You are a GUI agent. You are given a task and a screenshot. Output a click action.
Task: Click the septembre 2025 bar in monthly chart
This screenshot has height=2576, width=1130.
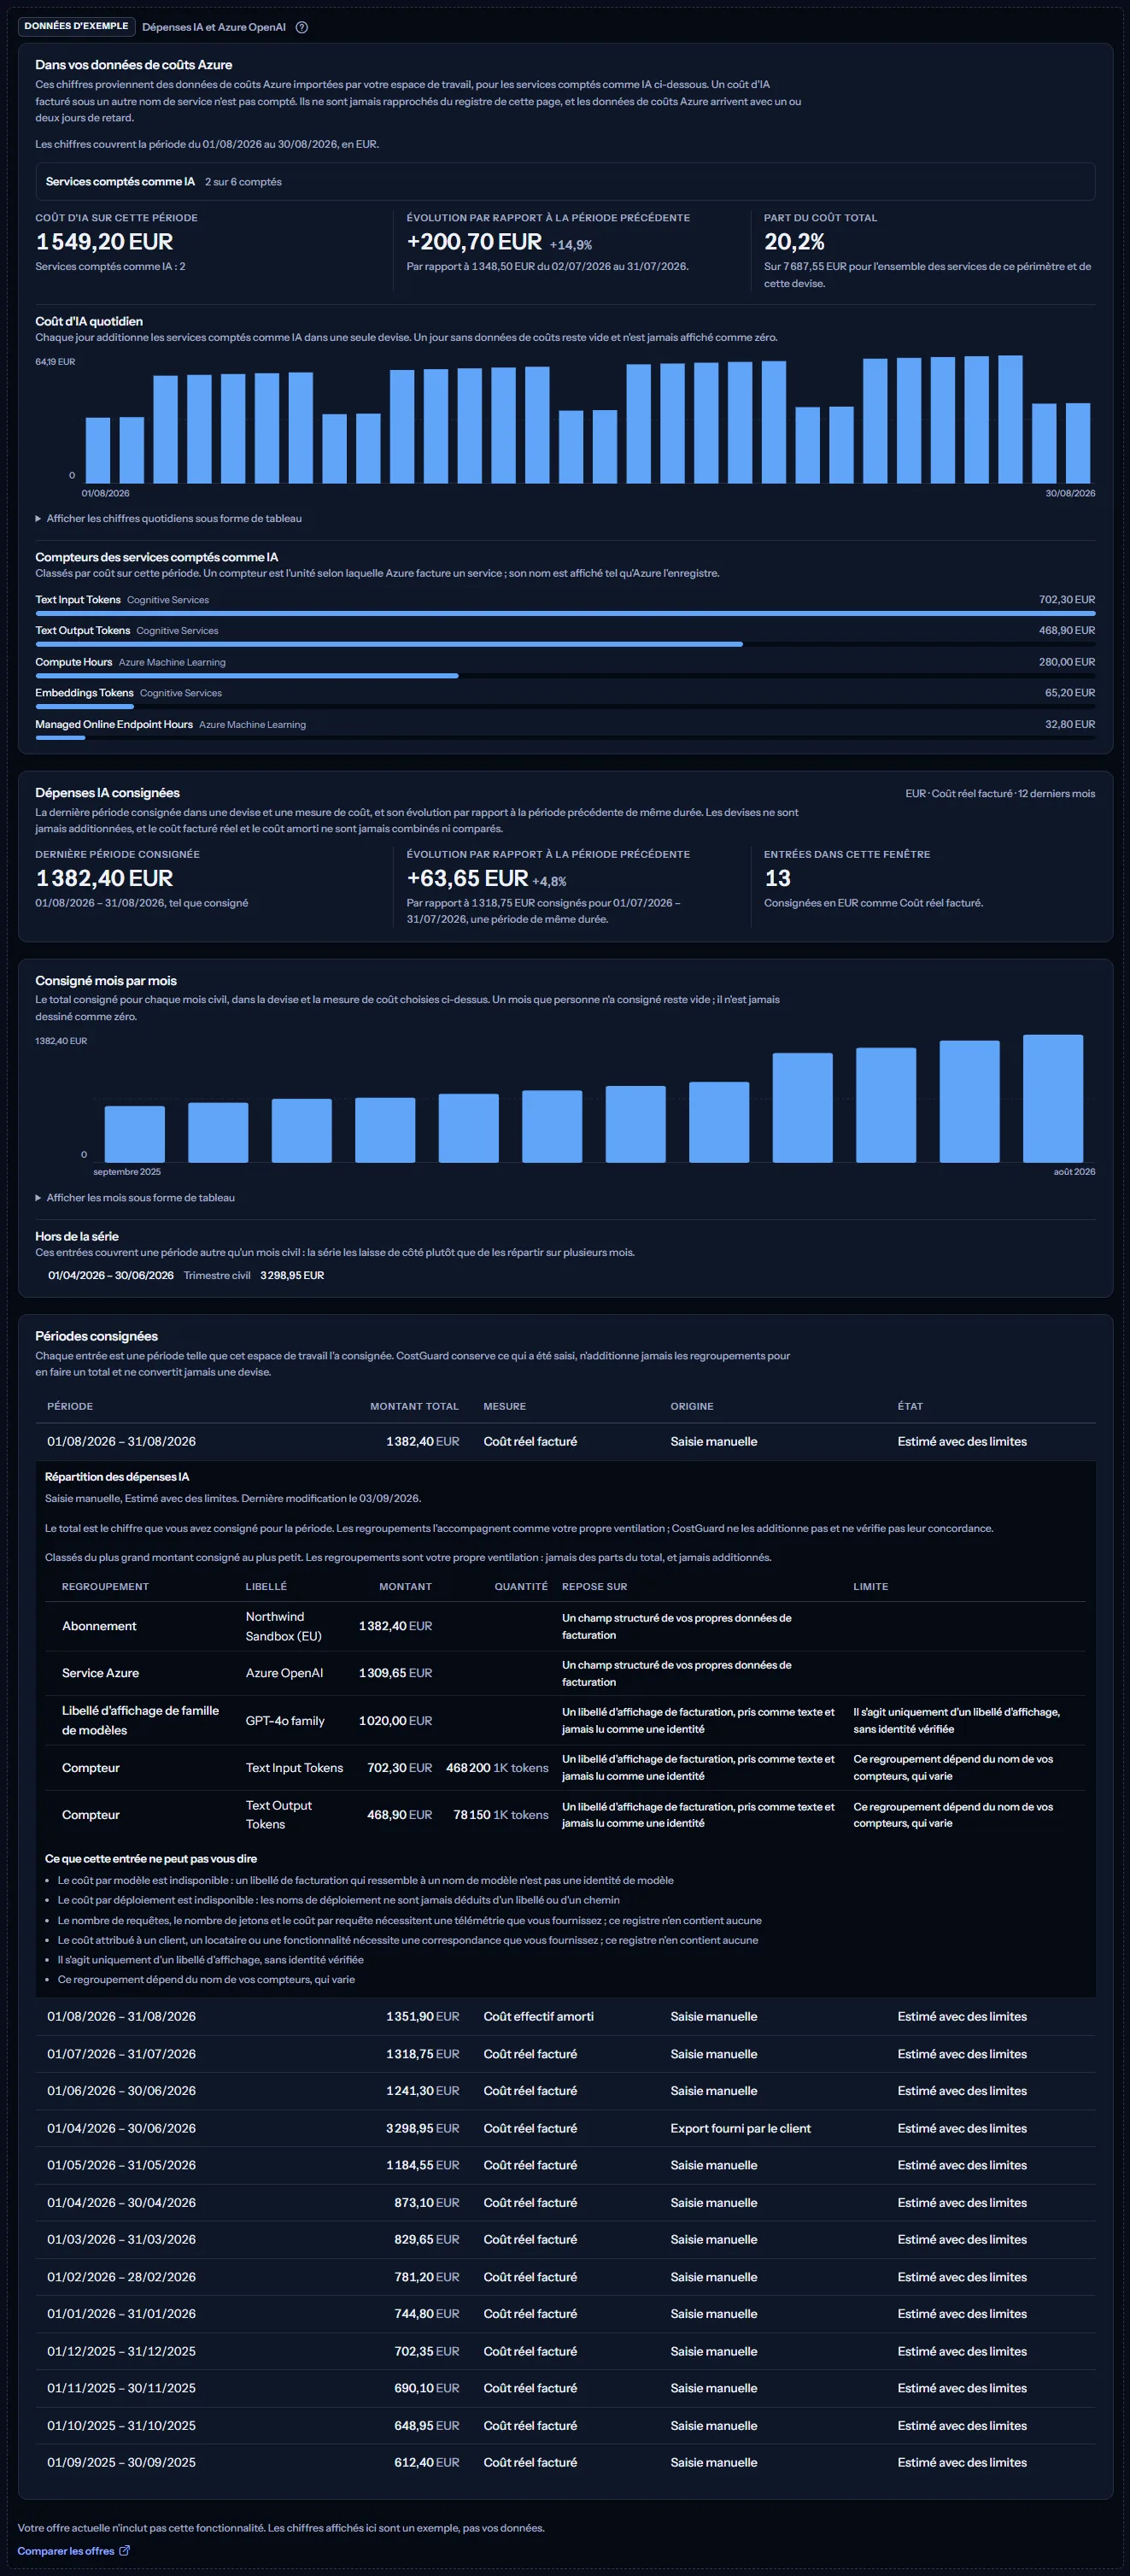[x=134, y=1134]
